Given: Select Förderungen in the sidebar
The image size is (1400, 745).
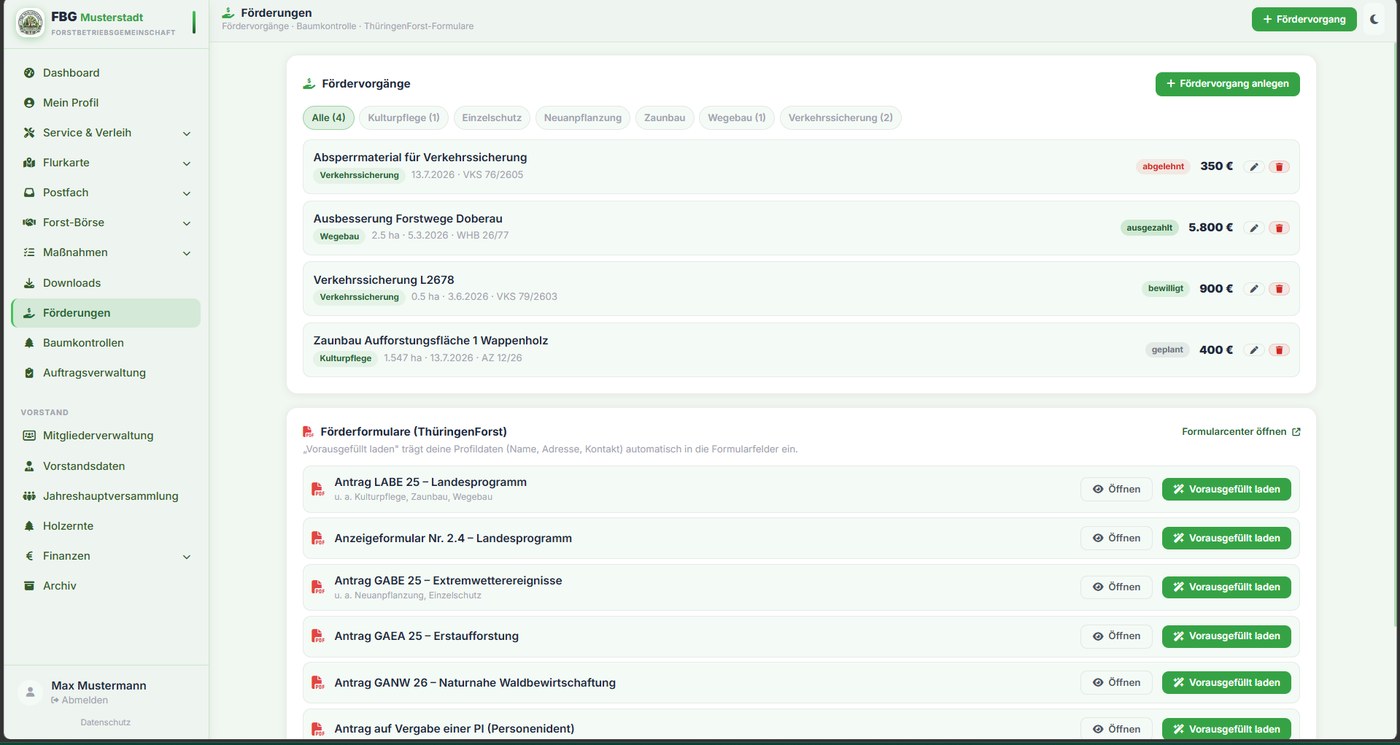Looking at the screenshot, I should tap(105, 313).
